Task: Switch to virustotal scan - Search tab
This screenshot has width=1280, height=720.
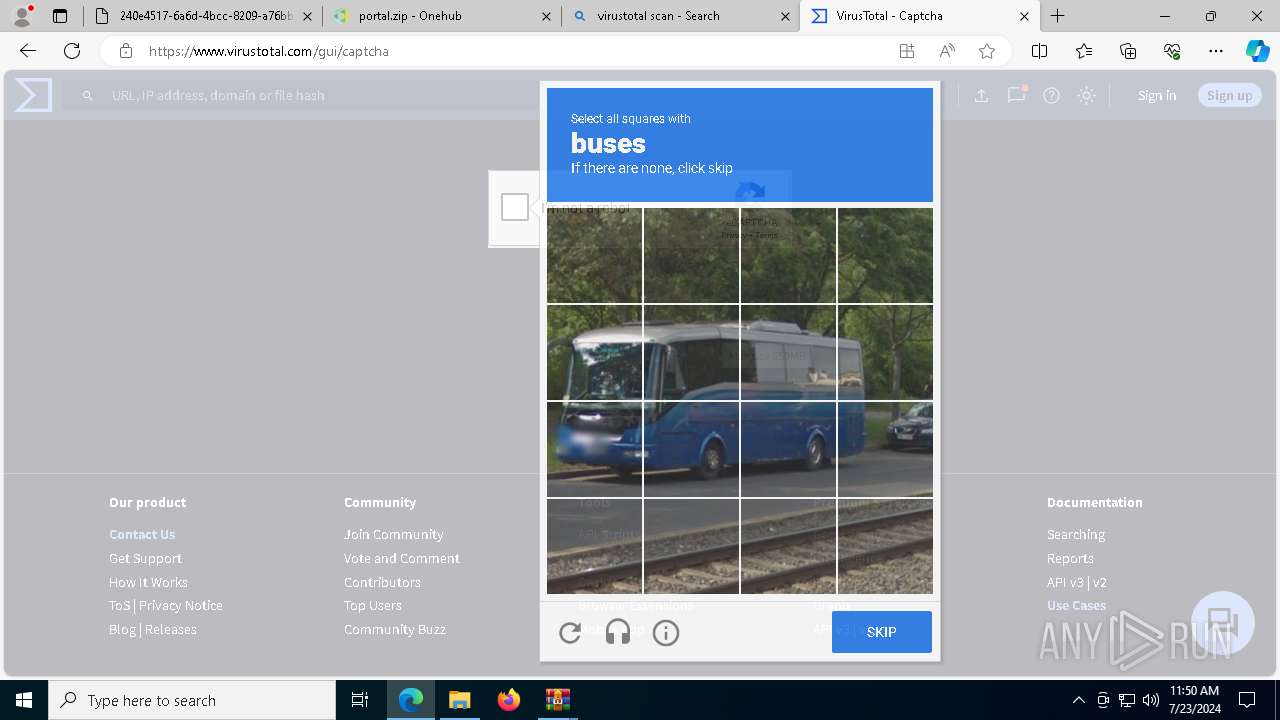Action: coord(680,16)
